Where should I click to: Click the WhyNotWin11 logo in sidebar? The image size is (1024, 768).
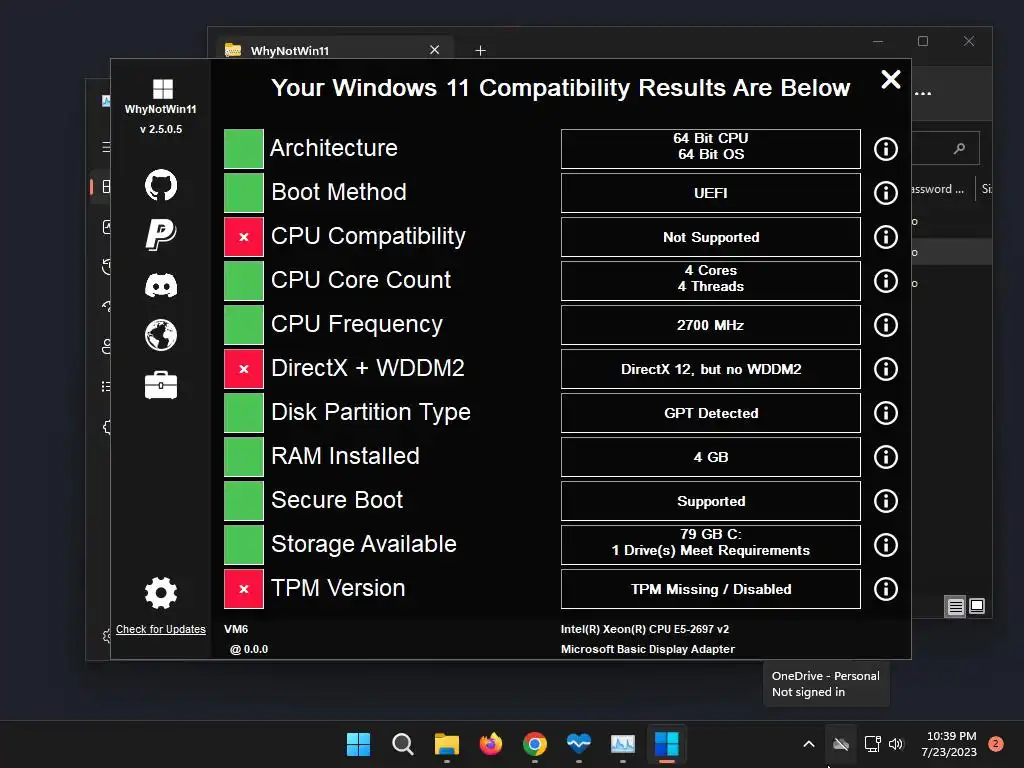[162, 89]
